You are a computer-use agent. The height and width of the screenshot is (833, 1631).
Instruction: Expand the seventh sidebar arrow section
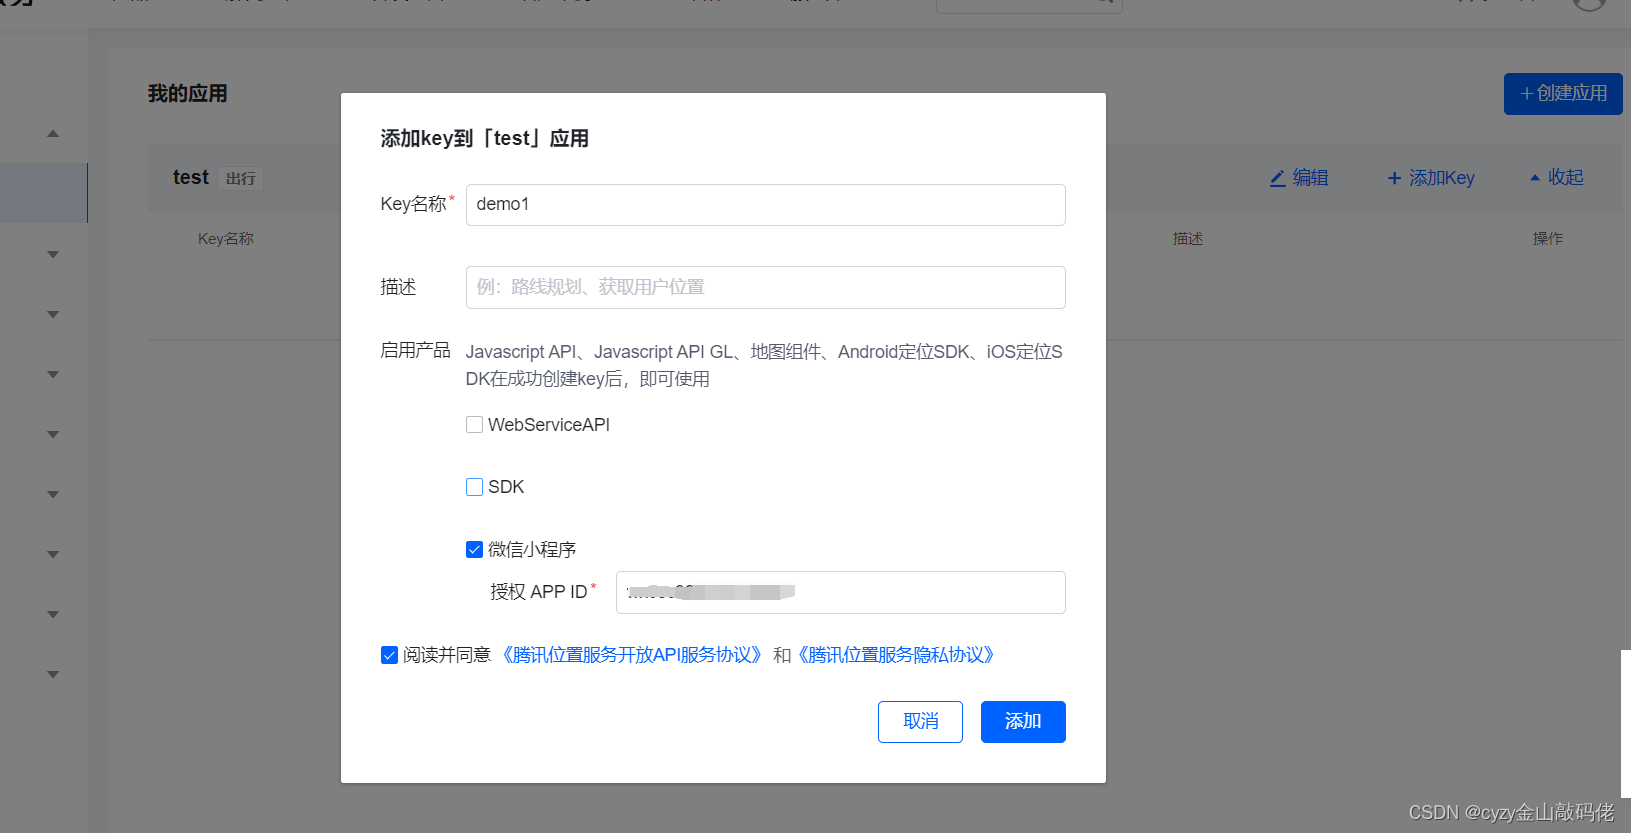coord(53,554)
